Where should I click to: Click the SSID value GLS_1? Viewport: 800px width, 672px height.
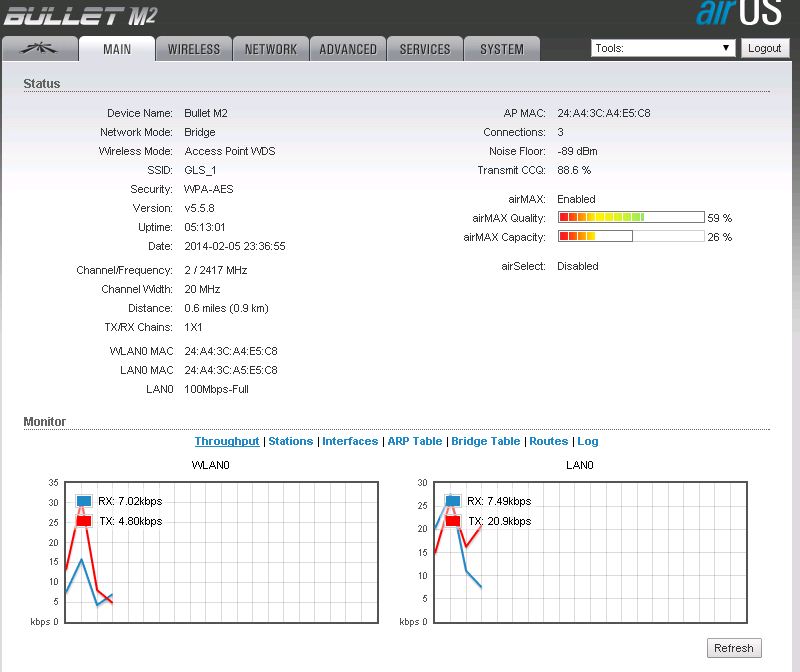point(200,170)
